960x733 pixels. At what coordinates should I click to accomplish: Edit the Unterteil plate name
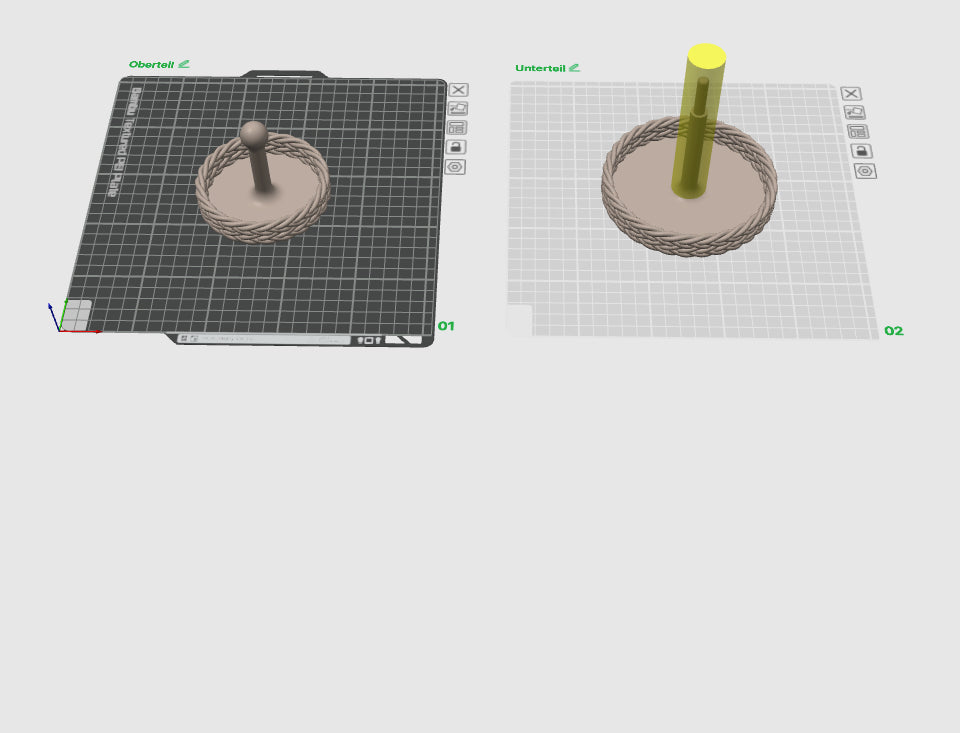(x=574, y=67)
